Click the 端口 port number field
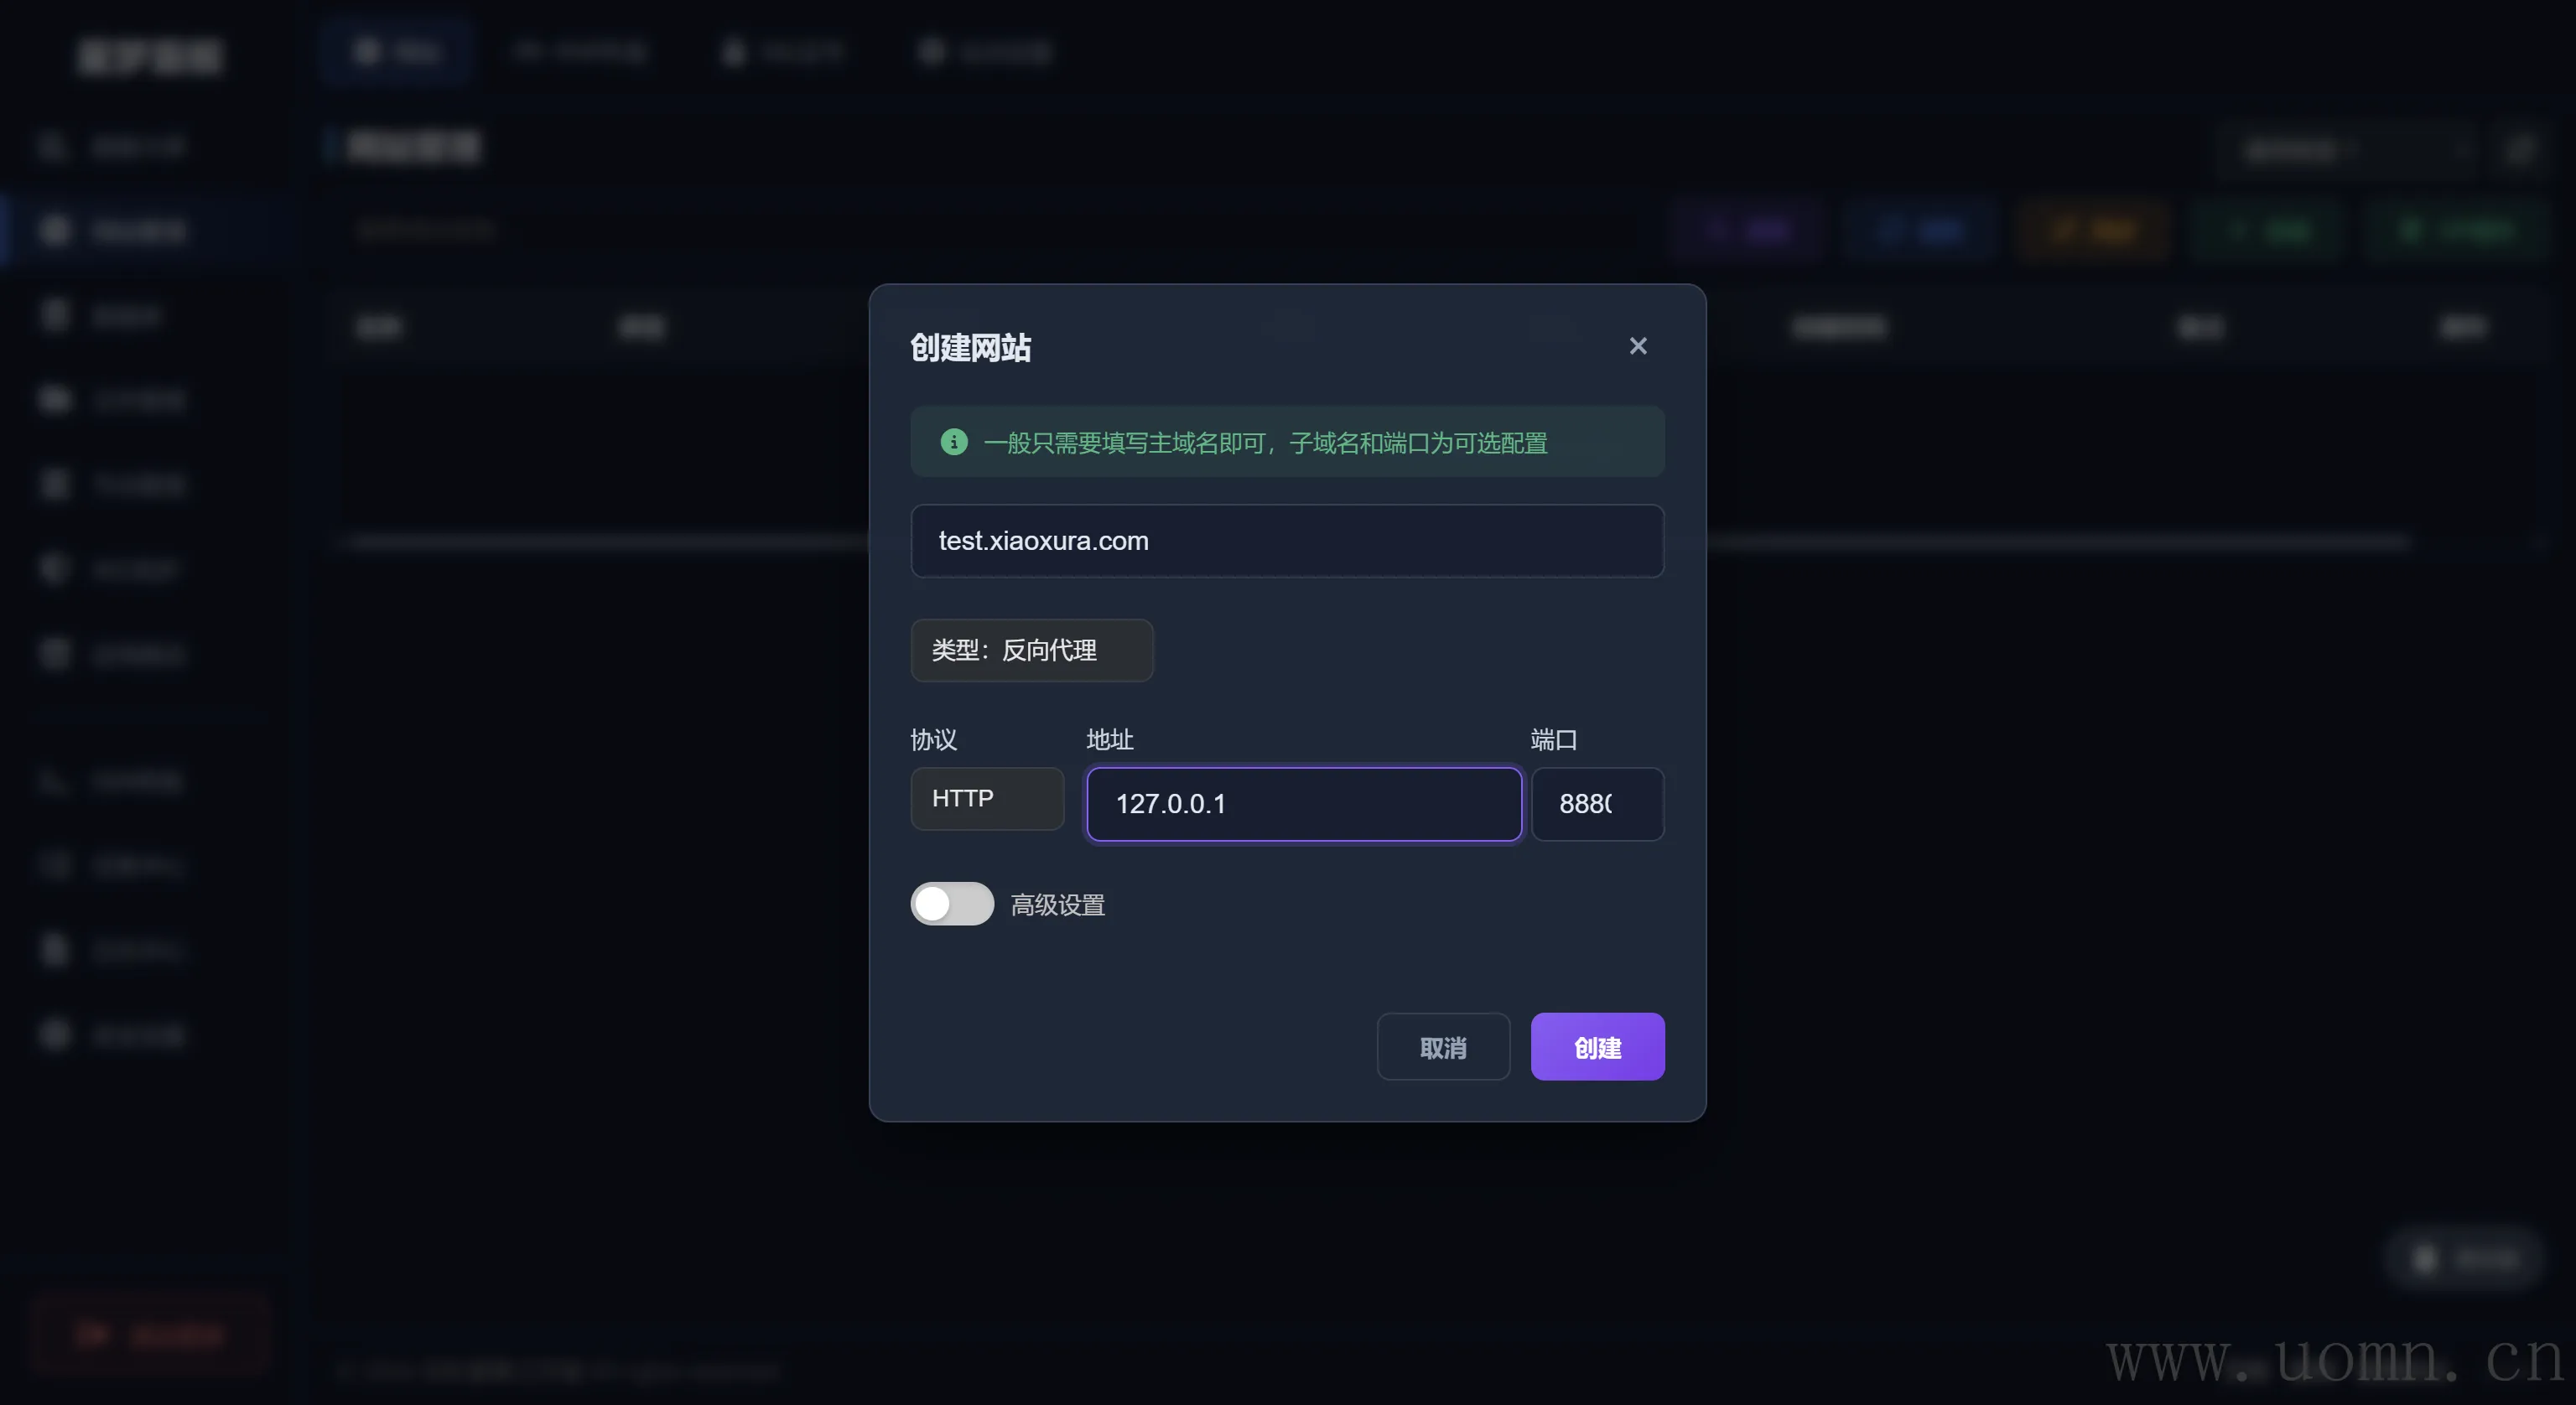 coord(1596,804)
